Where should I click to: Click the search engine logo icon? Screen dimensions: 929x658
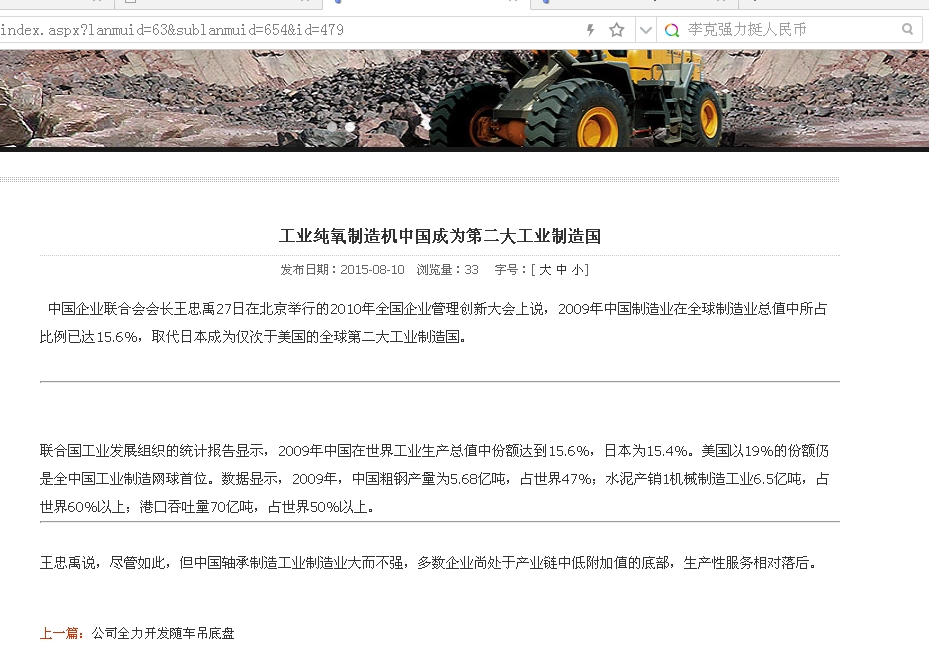pyautogui.click(x=672, y=30)
